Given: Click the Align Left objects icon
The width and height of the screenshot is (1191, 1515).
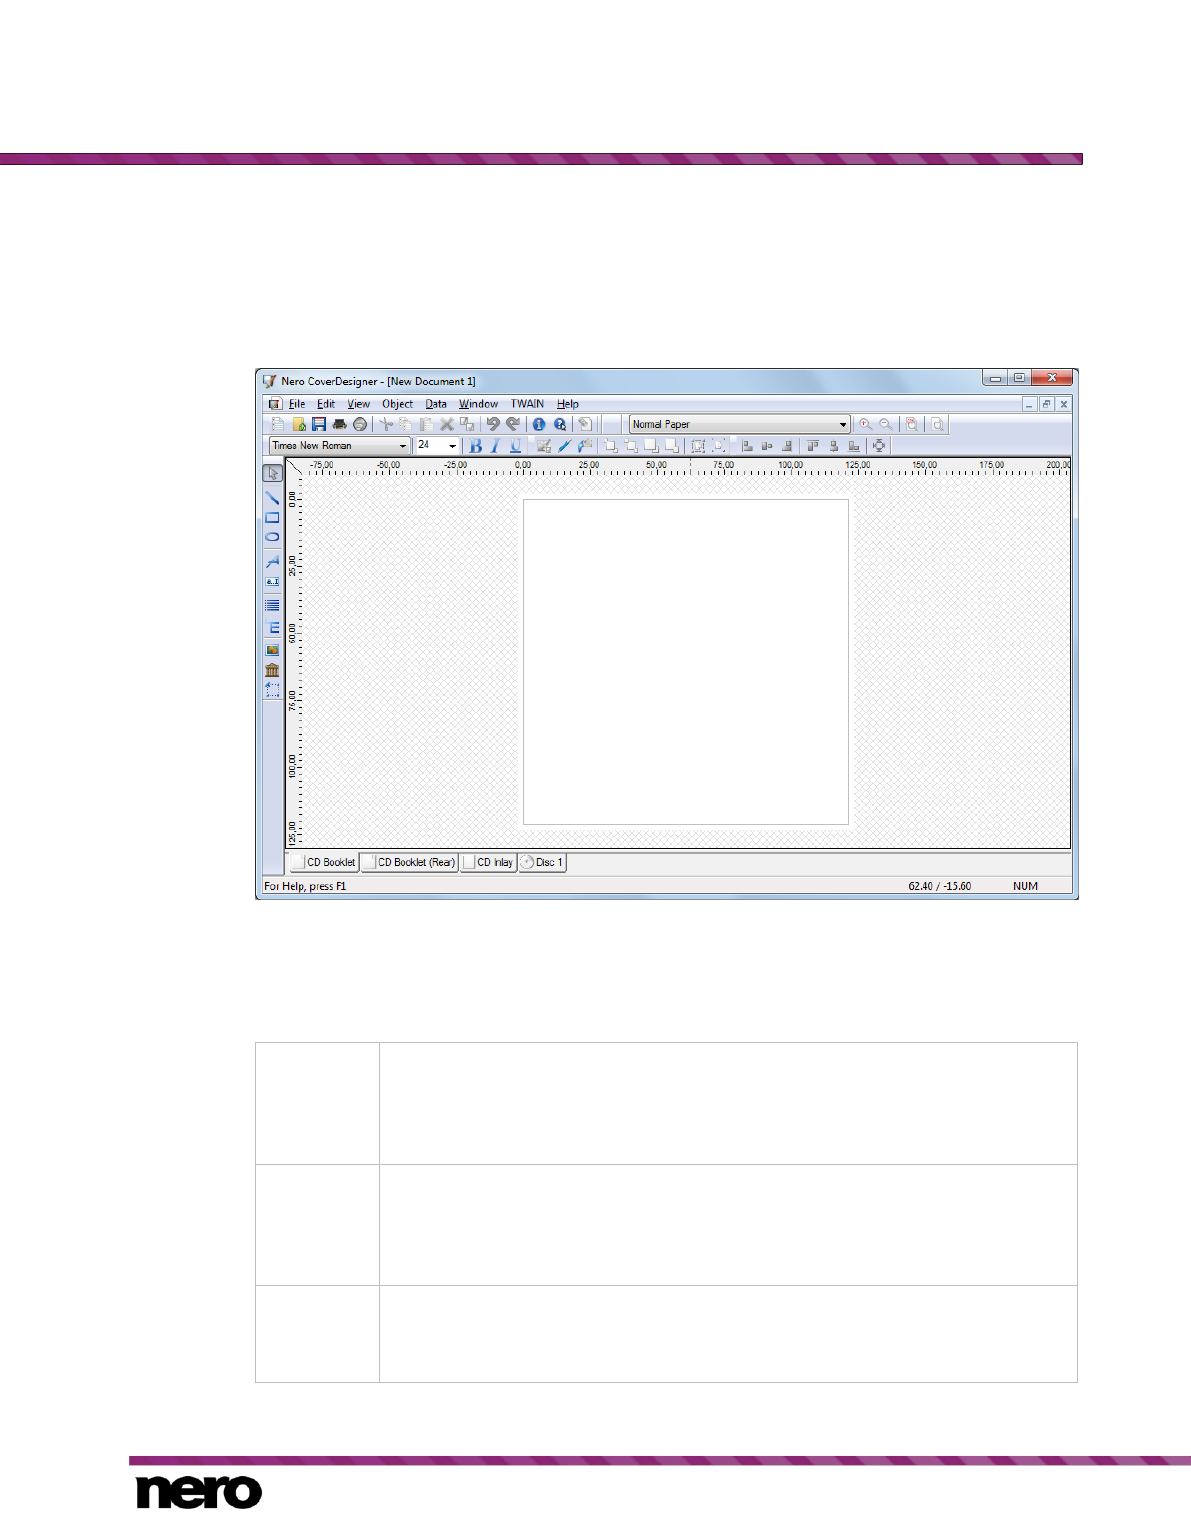Looking at the screenshot, I should click(x=746, y=446).
